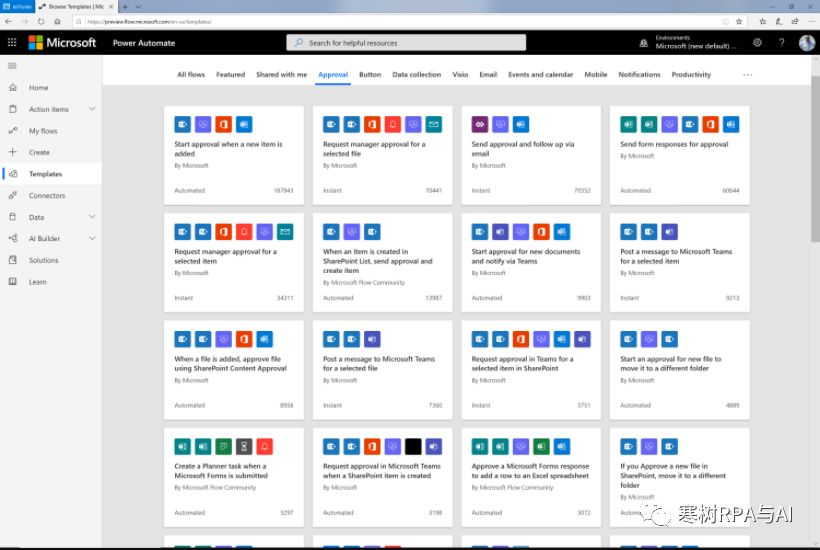Image resolution: width=820 pixels, height=550 pixels.
Task: Click the Learn book icon
Action: point(13,282)
